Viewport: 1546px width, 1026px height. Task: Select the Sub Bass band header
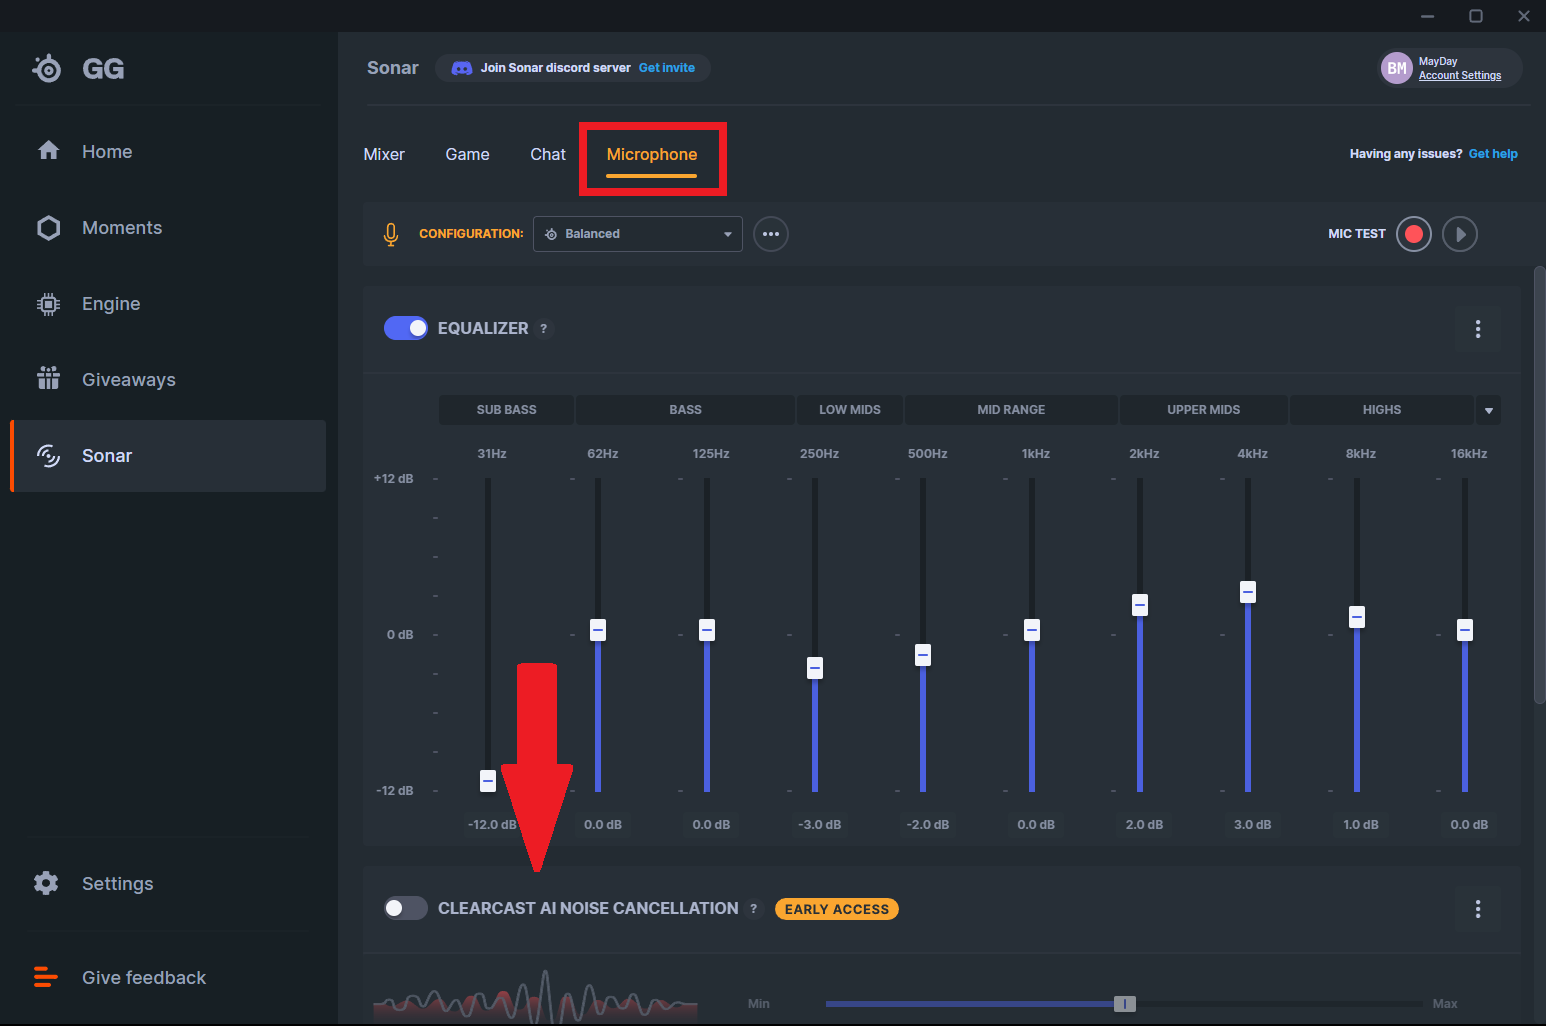point(506,410)
